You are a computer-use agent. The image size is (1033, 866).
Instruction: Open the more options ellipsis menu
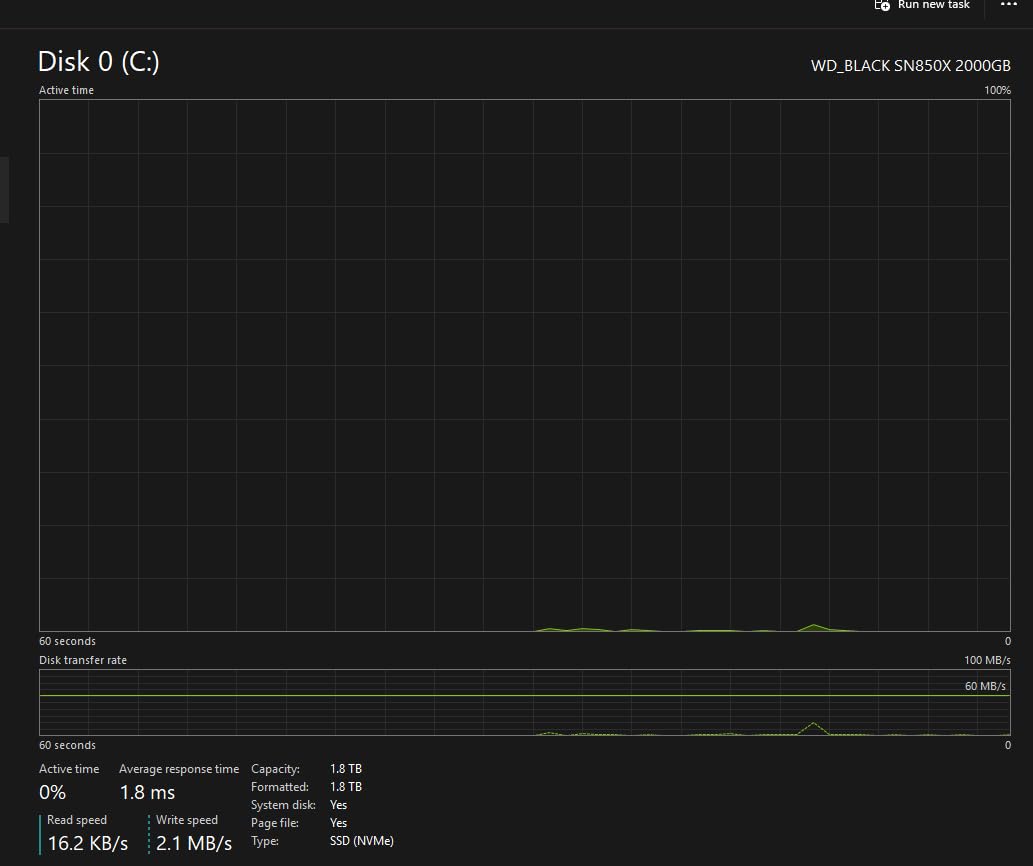tap(1008, 6)
